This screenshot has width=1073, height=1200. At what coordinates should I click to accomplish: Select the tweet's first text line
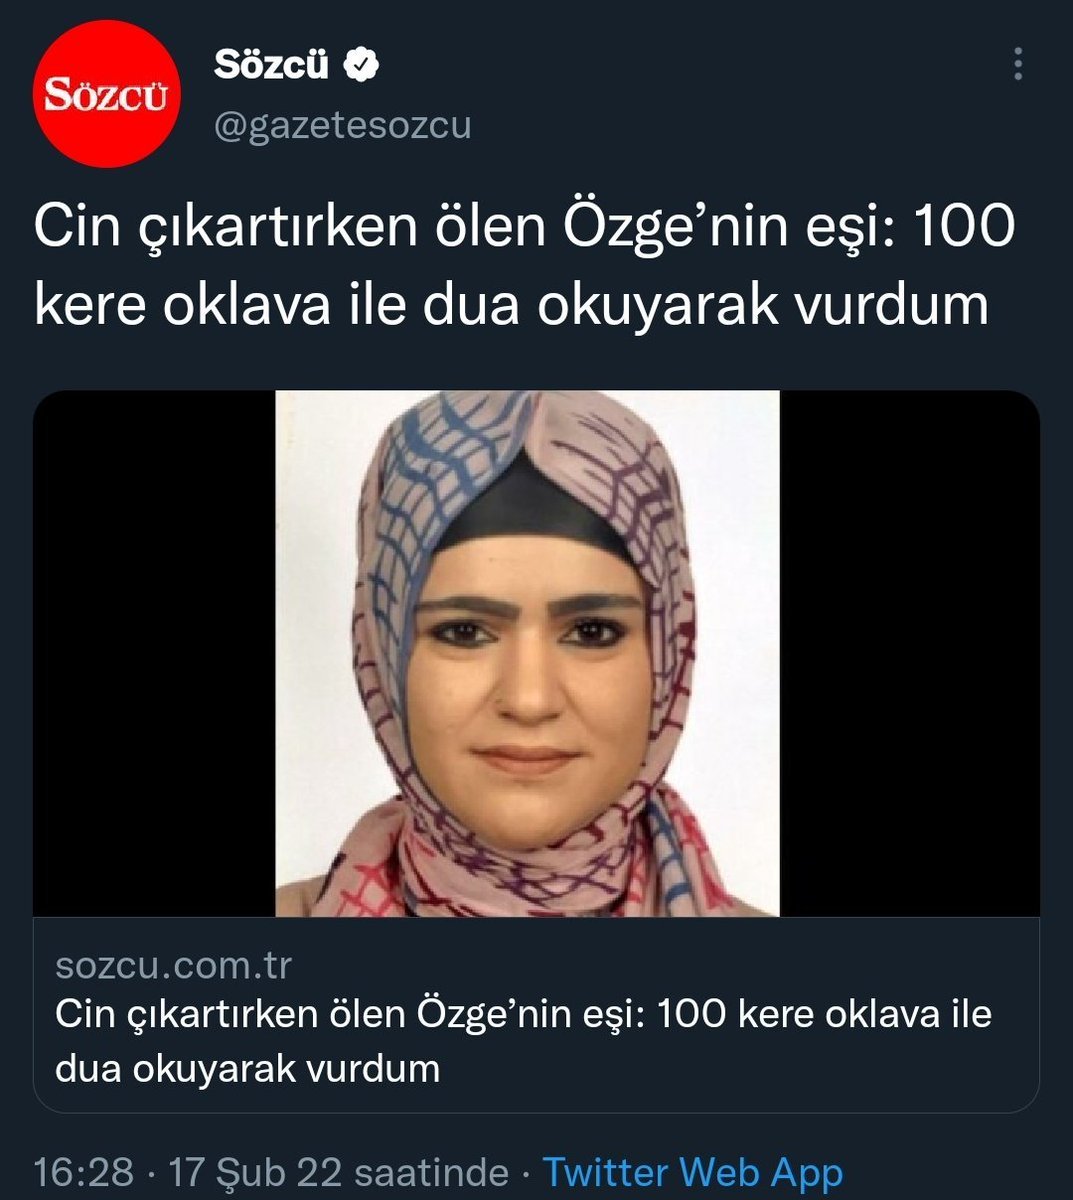click(524, 228)
